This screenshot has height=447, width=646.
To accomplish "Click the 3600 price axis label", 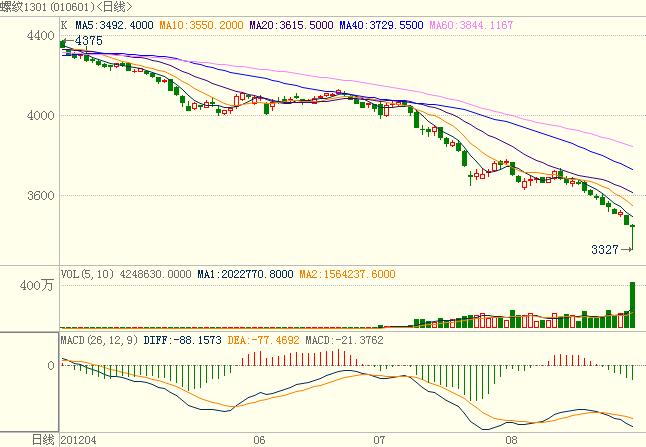I will click(x=40, y=195).
